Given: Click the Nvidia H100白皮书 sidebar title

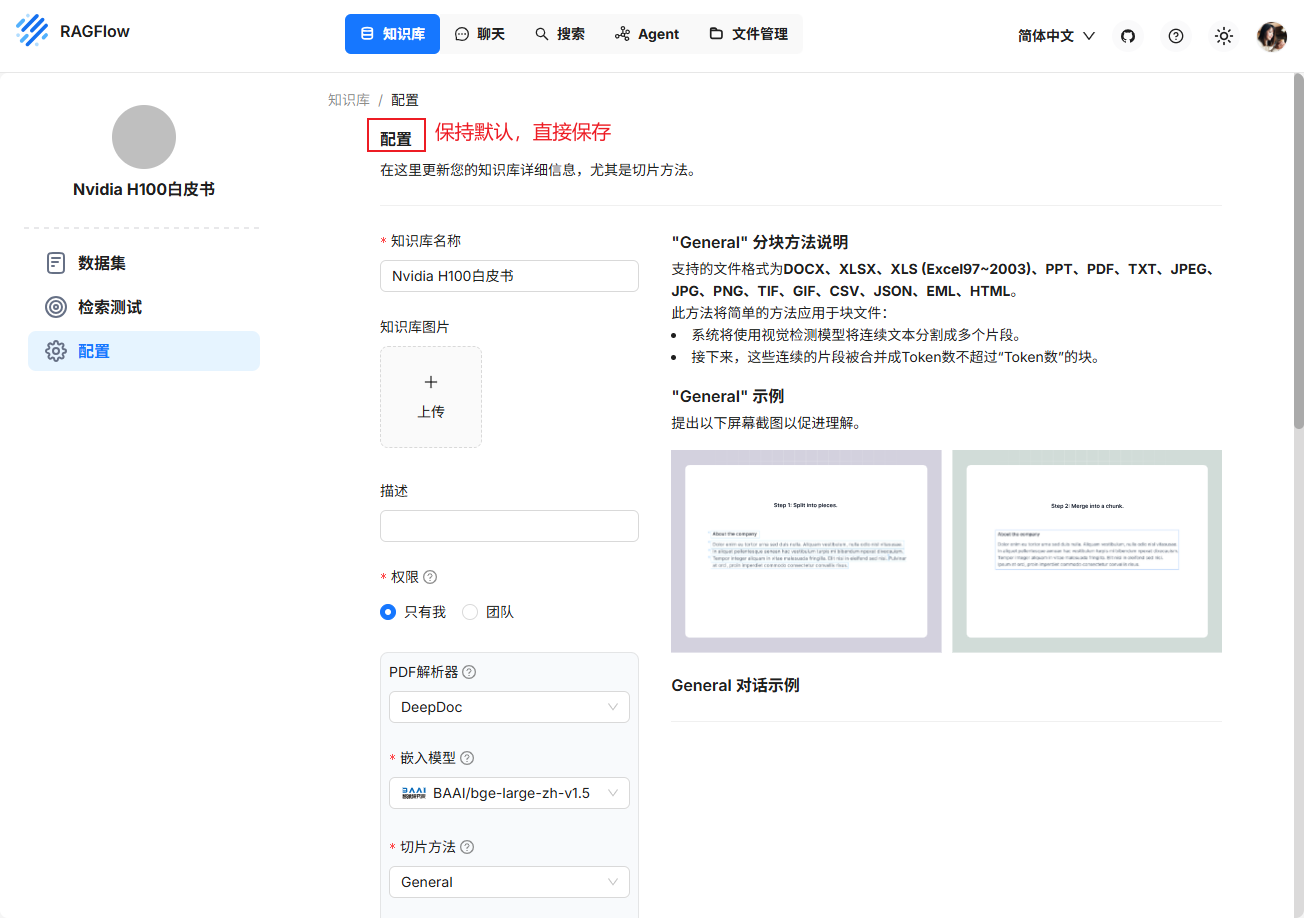Looking at the screenshot, I should [x=144, y=189].
